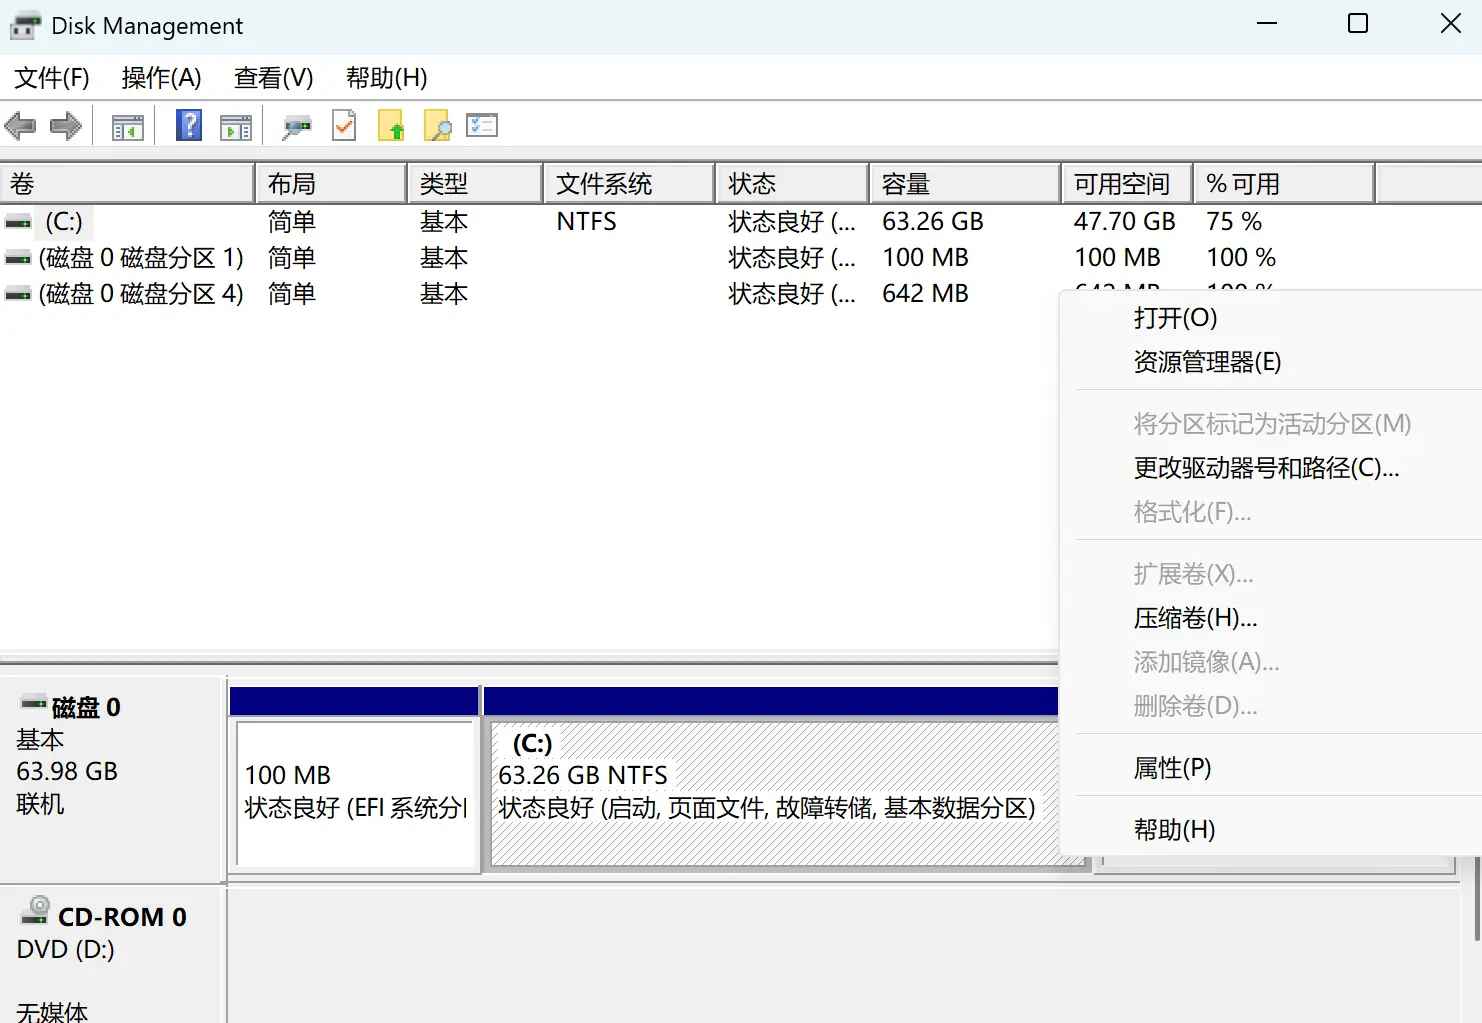The height and width of the screenshot is (1023, 1482).
Task: Open the 文件(F) menu
Action: click(52, 78)
